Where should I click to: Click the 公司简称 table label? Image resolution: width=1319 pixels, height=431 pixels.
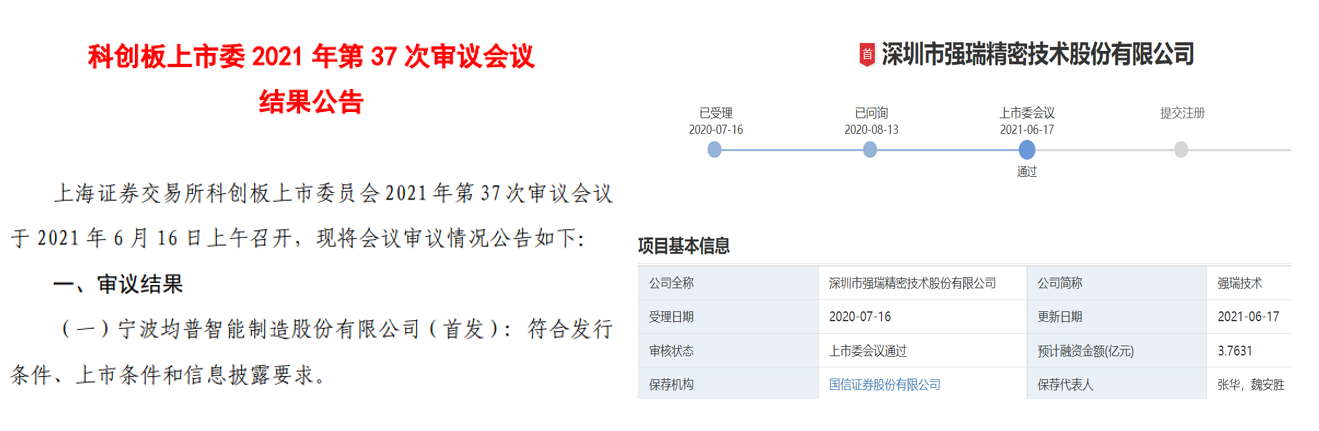point(1060,283)
